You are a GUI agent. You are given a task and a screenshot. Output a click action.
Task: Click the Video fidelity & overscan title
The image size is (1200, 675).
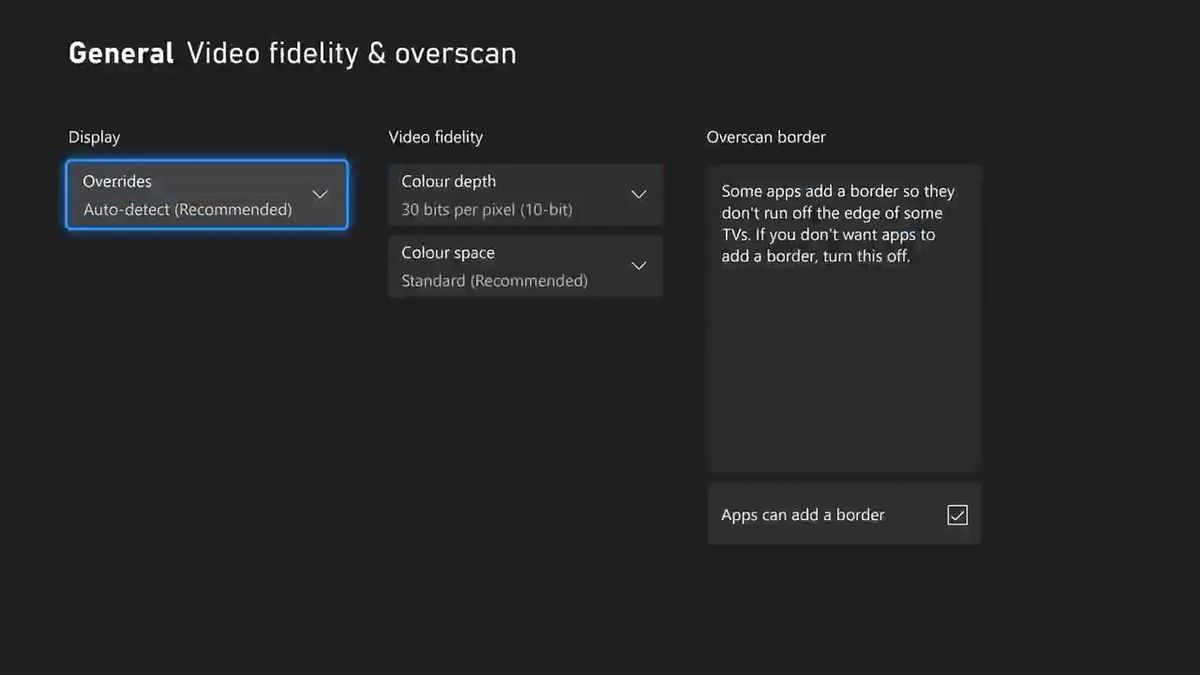point(350,53)
